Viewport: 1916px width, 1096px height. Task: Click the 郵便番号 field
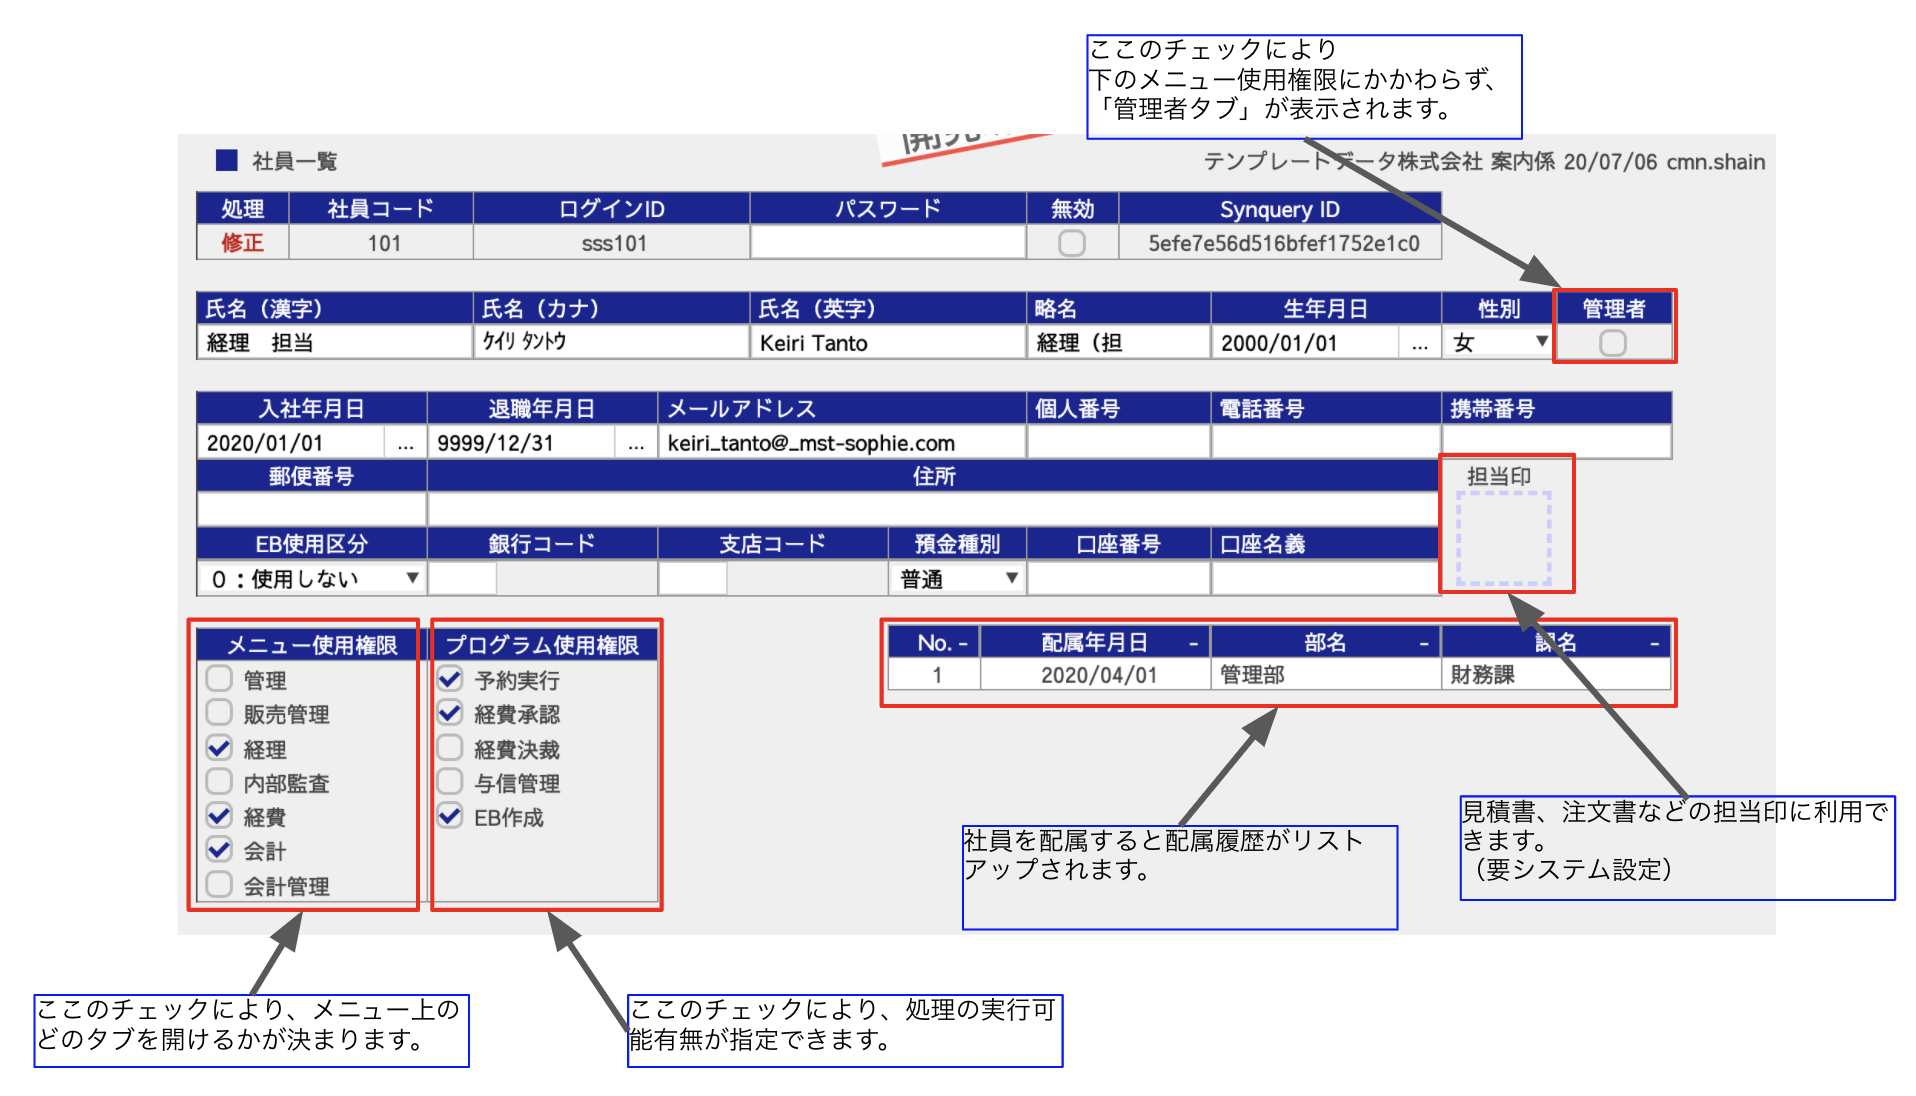tap(311, 510)
